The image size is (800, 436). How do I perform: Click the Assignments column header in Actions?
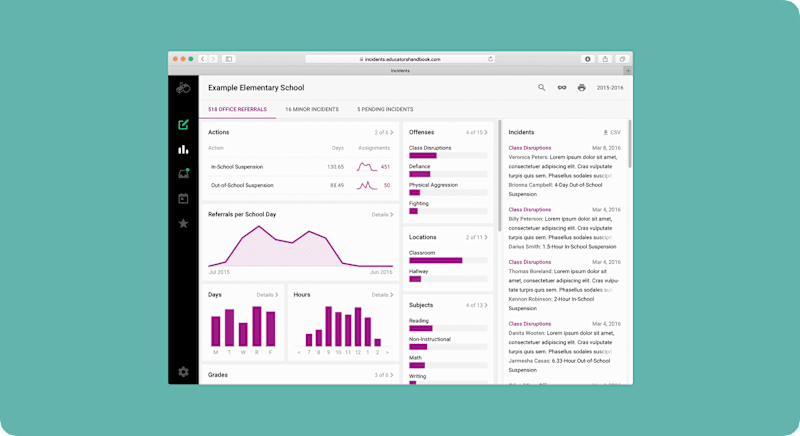(374, 148)
